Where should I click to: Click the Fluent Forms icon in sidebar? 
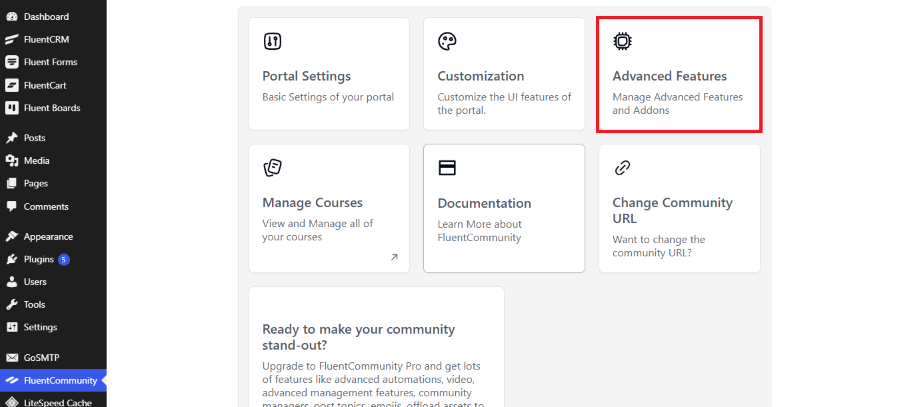11,62
